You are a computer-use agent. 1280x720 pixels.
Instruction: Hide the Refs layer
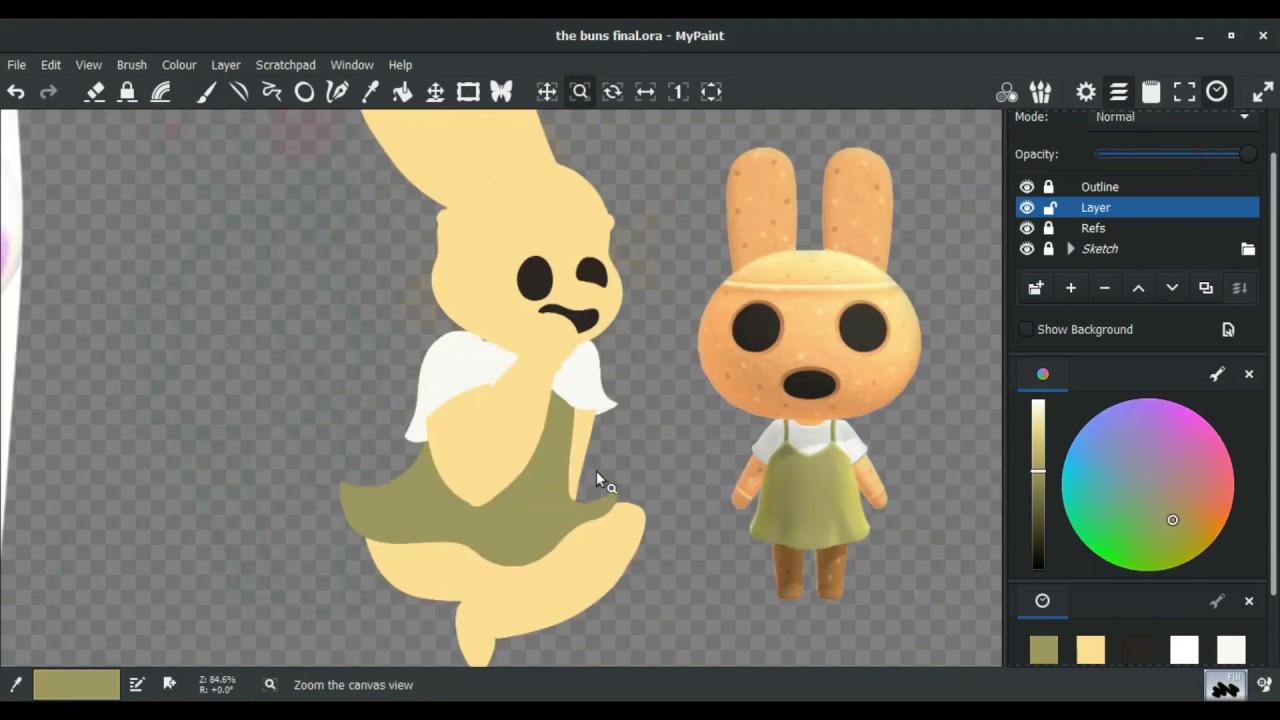1027,228
